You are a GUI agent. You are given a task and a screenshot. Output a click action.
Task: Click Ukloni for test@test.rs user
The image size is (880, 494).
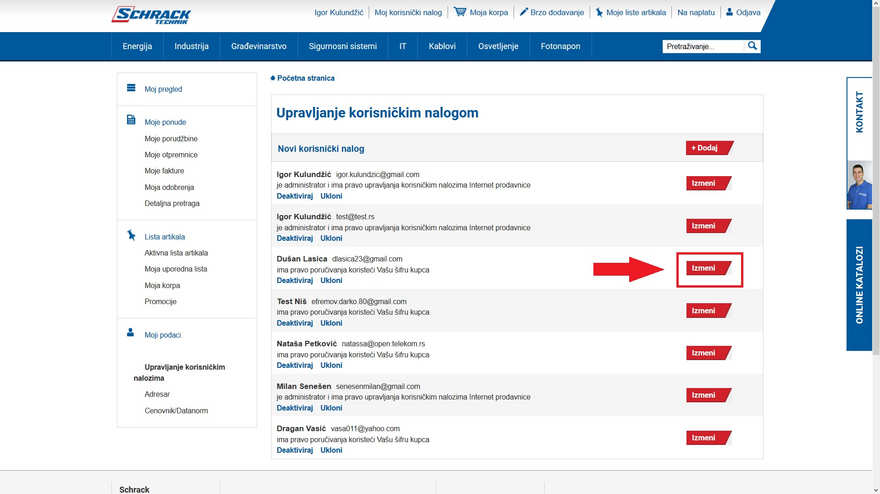[x=331, y=238]
